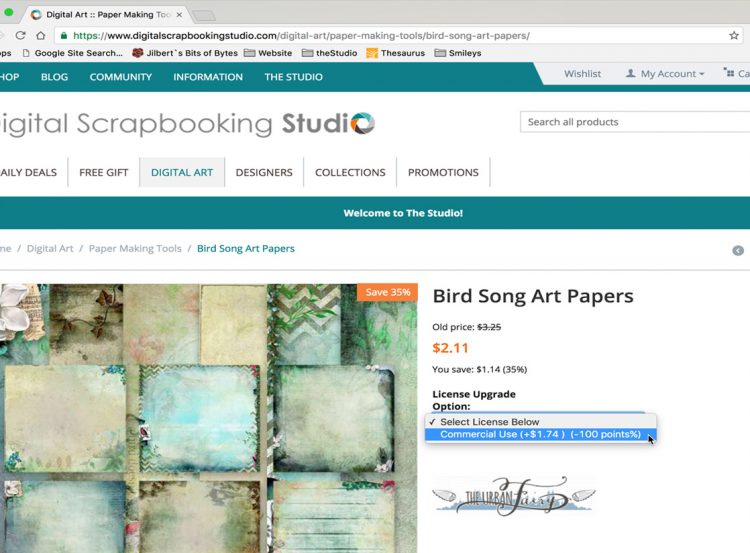The height and width of the screenshot is (553, 750).
Task: Reload the page with the refresh icon
Action: pyautogui.click(x=20, y=35)
